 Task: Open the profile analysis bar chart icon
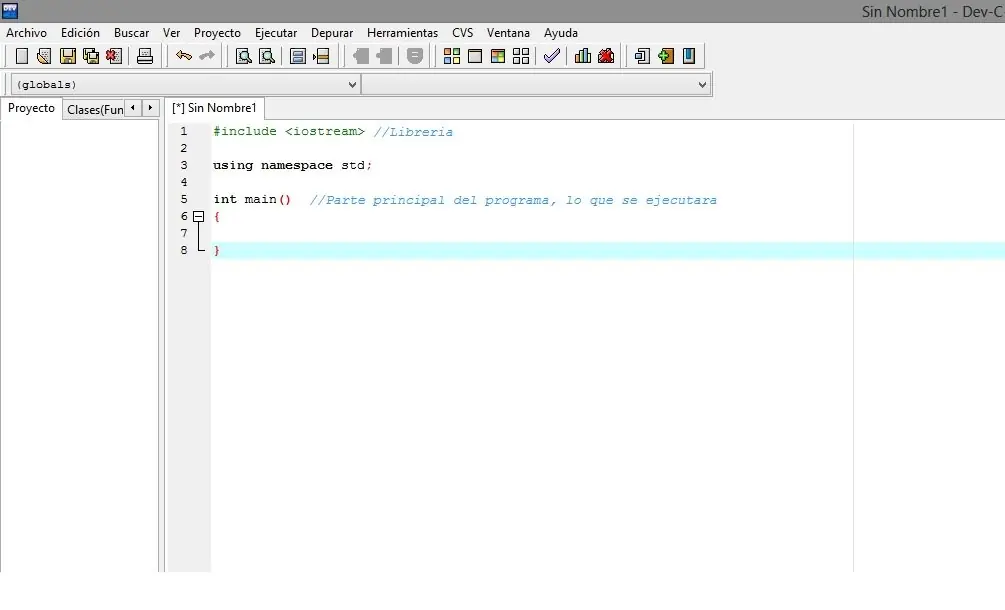(583, 56)
